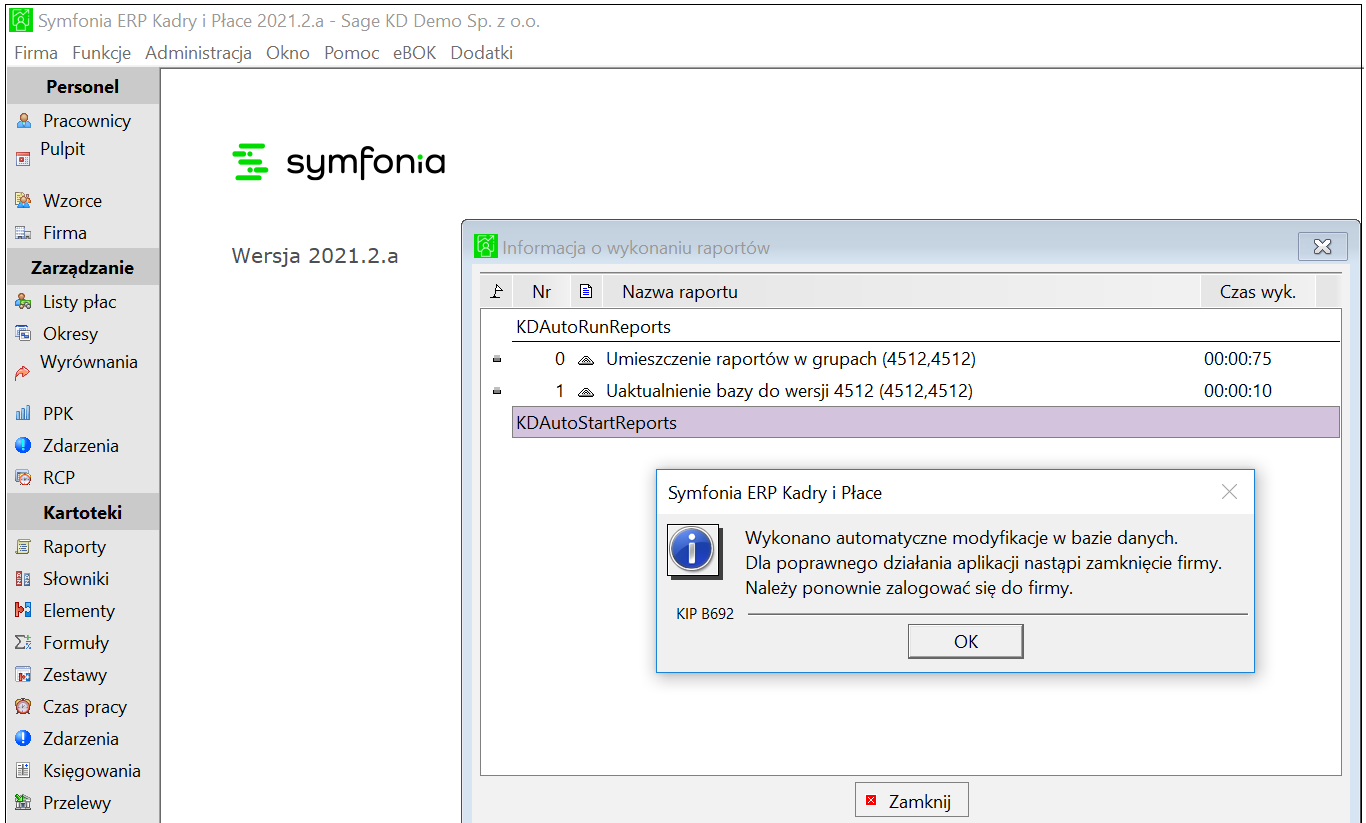The image size is (1366, 823).
Task: Select the Uaktualnienie bazy do wersji 4512 row
Action: [x=910, y=391]
